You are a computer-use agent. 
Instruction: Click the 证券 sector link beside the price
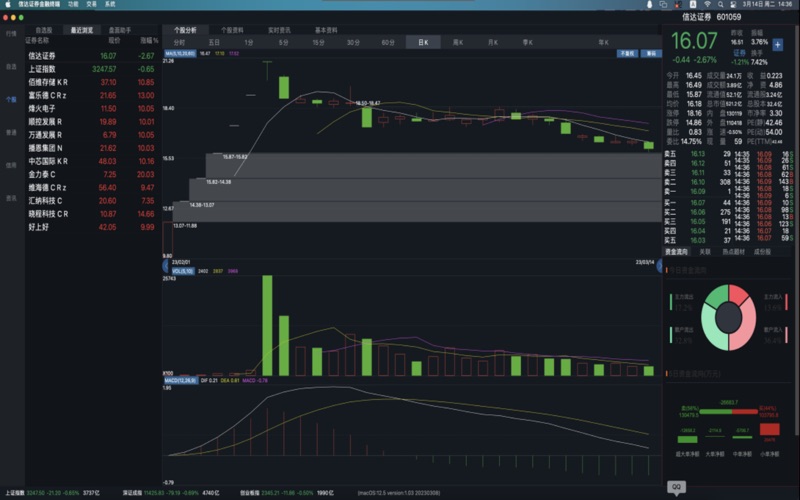click(739, 53)
